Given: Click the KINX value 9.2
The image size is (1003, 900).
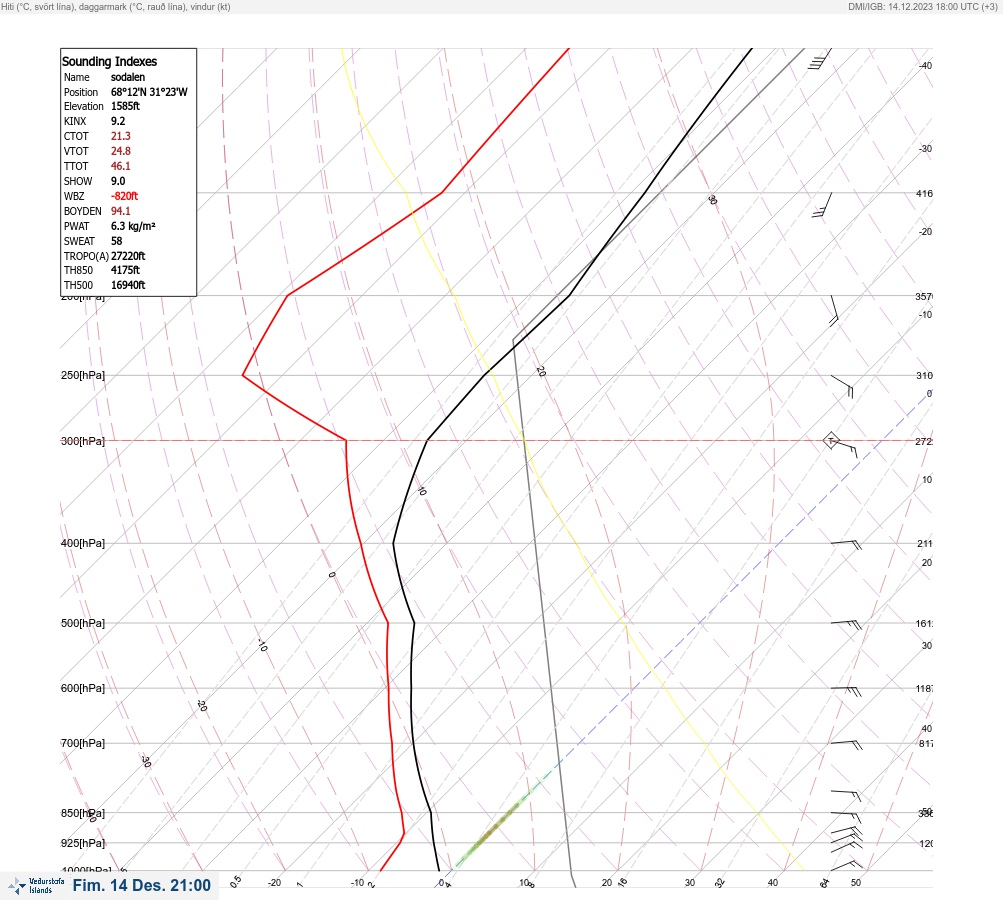Looking at the screenshot, I should click(118, 121).
